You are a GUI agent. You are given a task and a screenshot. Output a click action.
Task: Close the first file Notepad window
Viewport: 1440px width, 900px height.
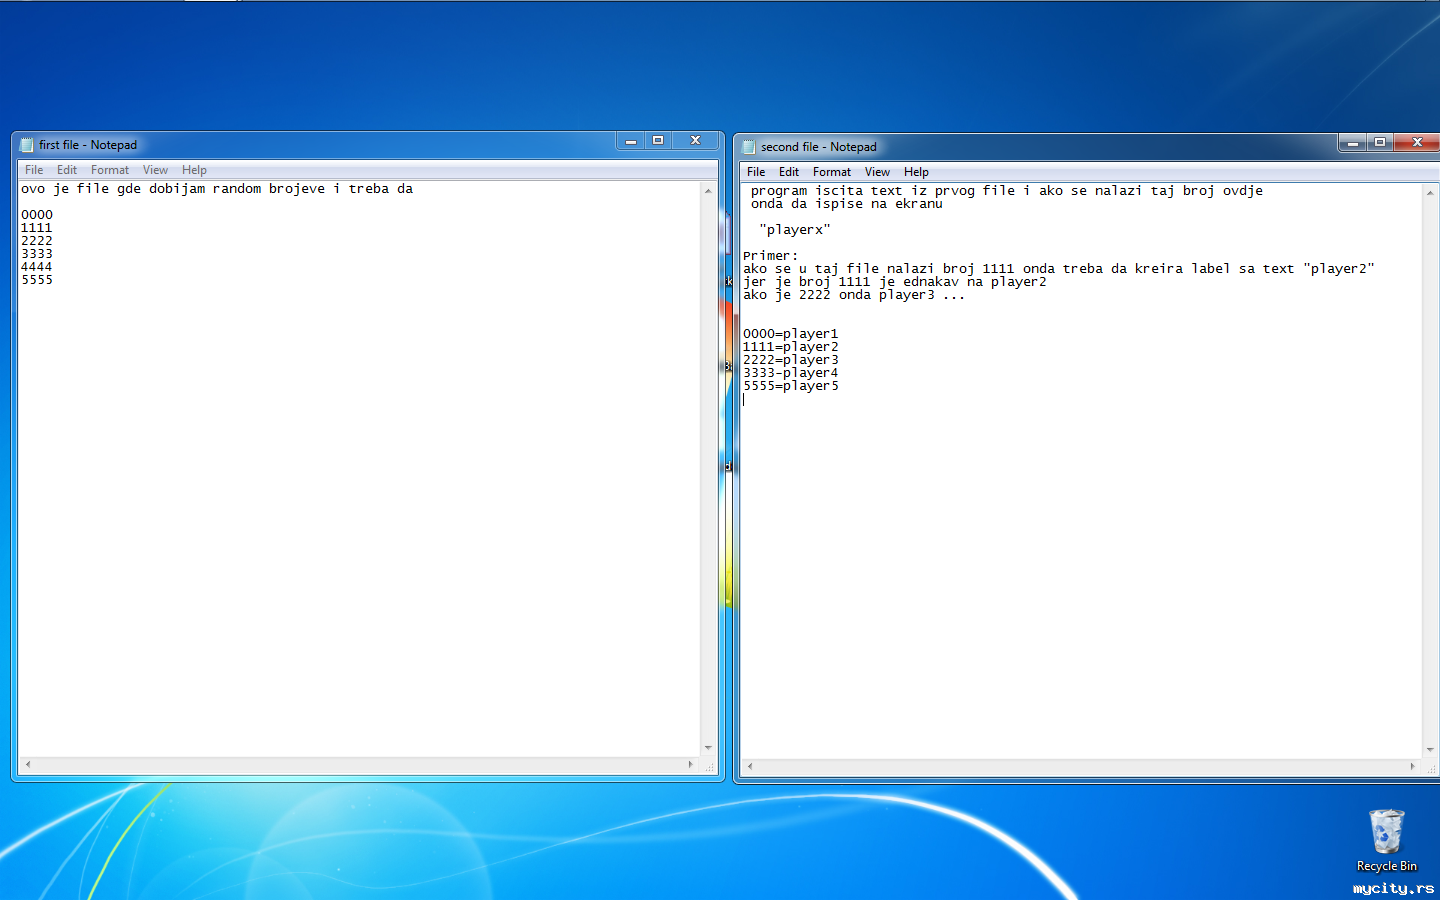pos(695,141)
